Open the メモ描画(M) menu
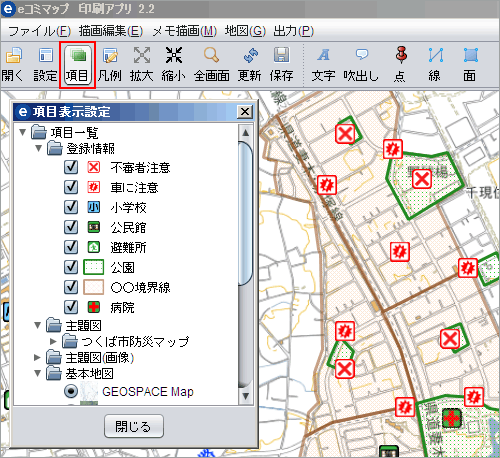The height and width of the screenshot is (458, 500). (x=185, y=31)
